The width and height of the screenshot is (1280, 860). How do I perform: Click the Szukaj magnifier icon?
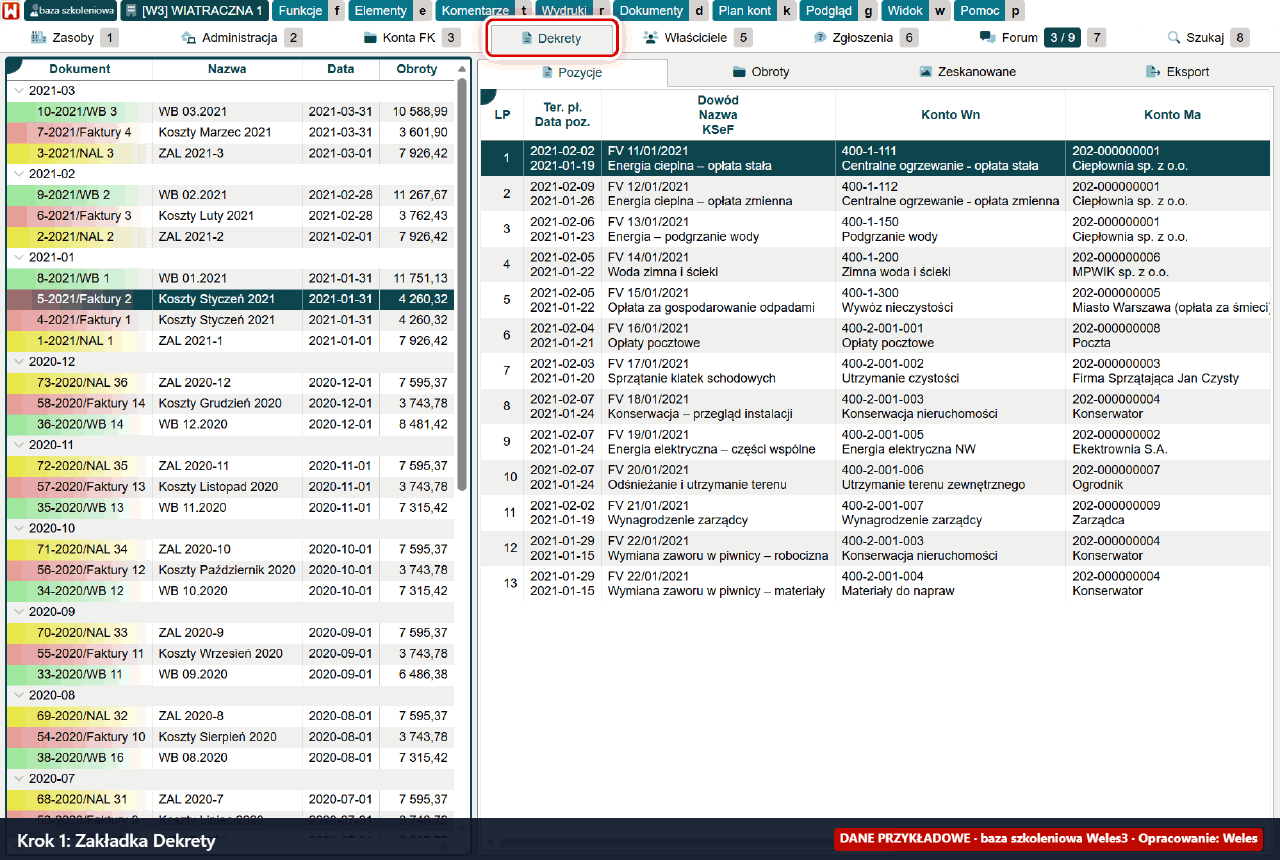(x=1175, y=38)
